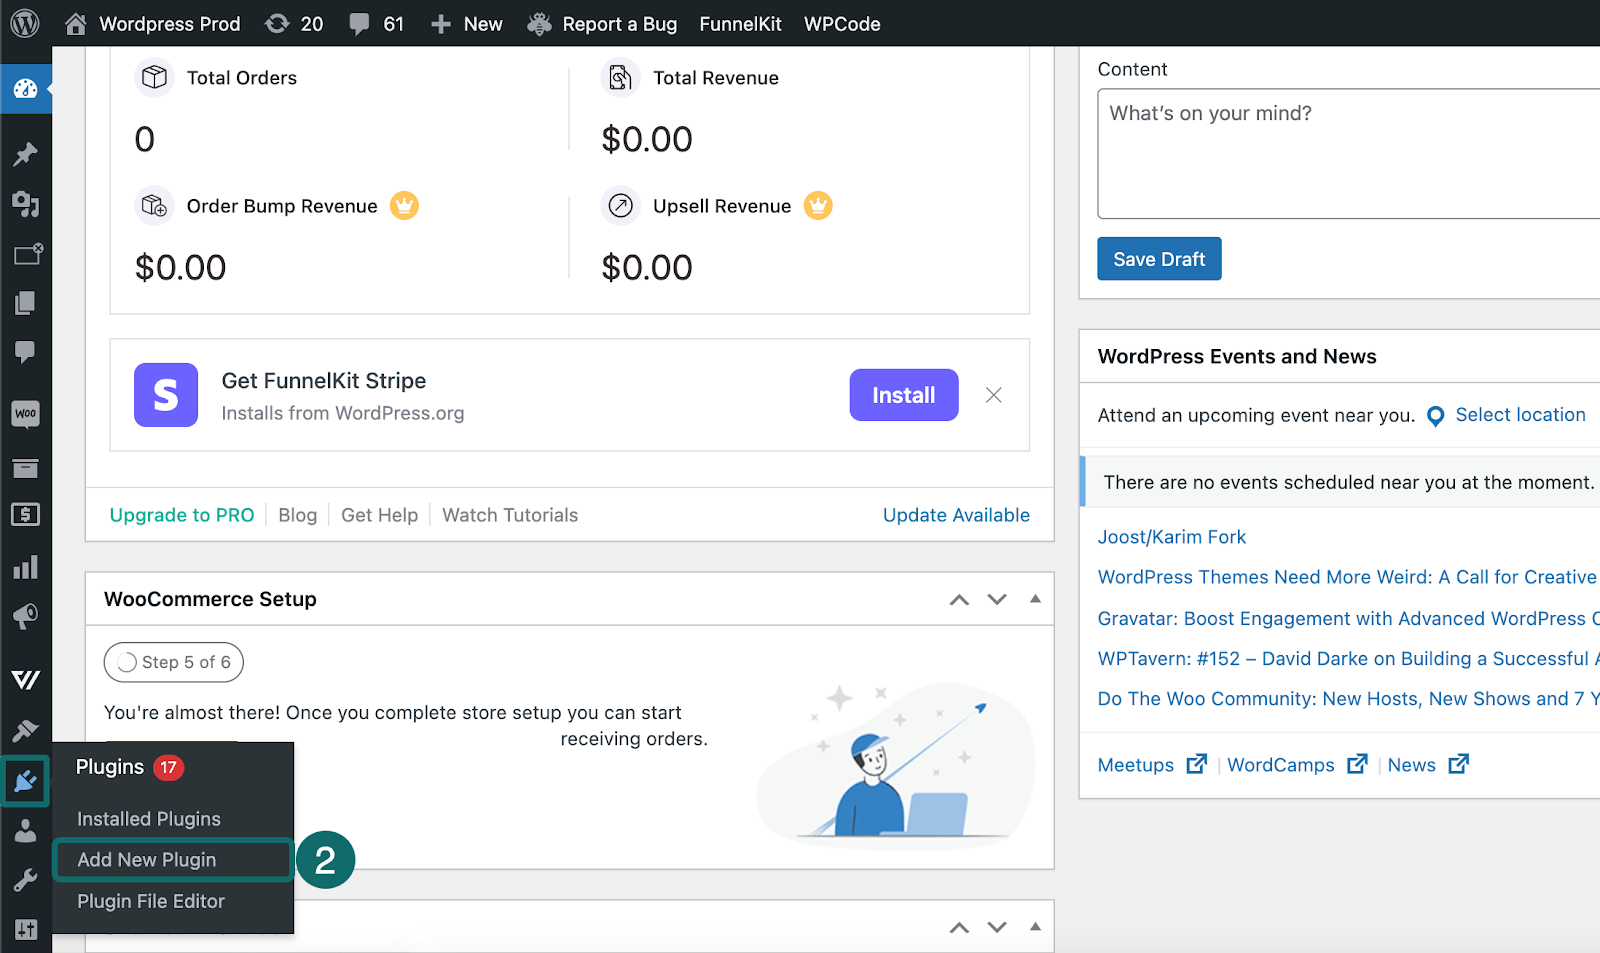Open Marketing megaphone sidebar icon
The width and height of the screenshot is (1600, 953).
tap(26, 616)
